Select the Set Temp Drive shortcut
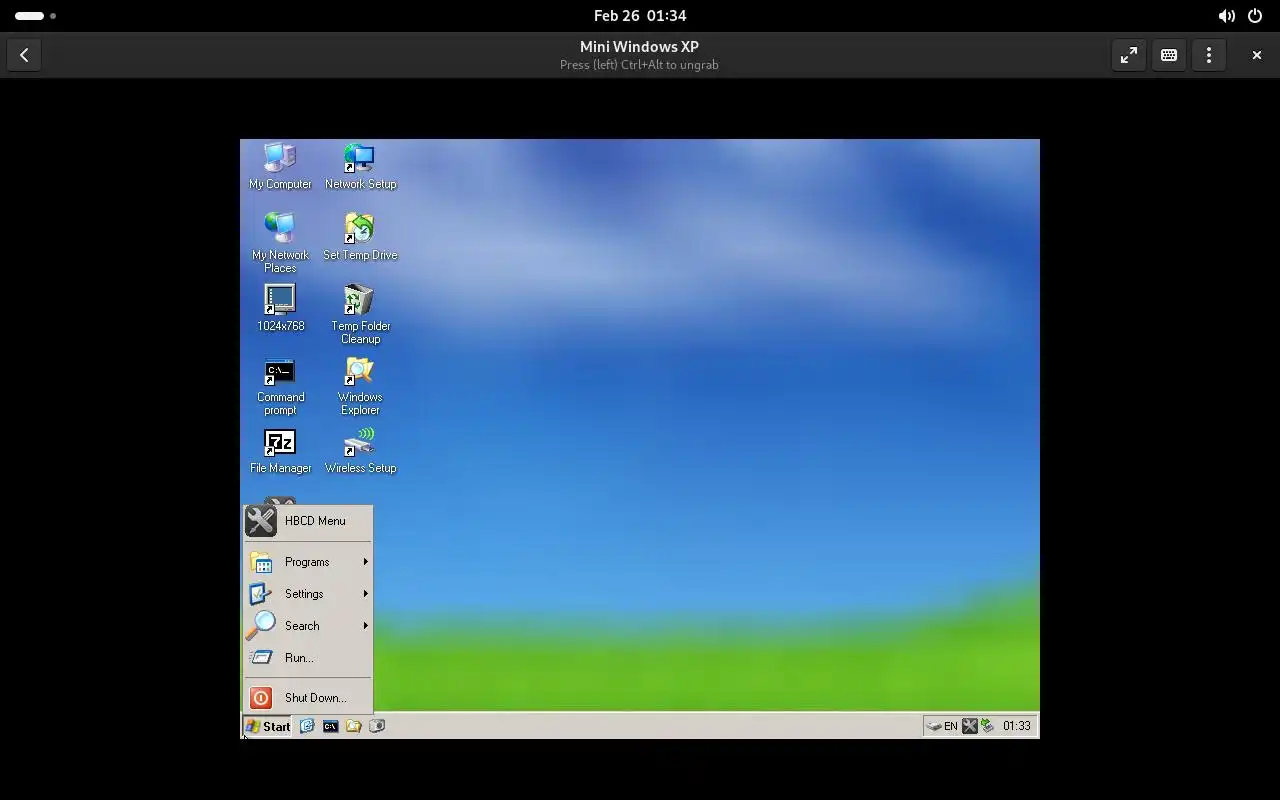1280x800 pixels. pos(360,238)
